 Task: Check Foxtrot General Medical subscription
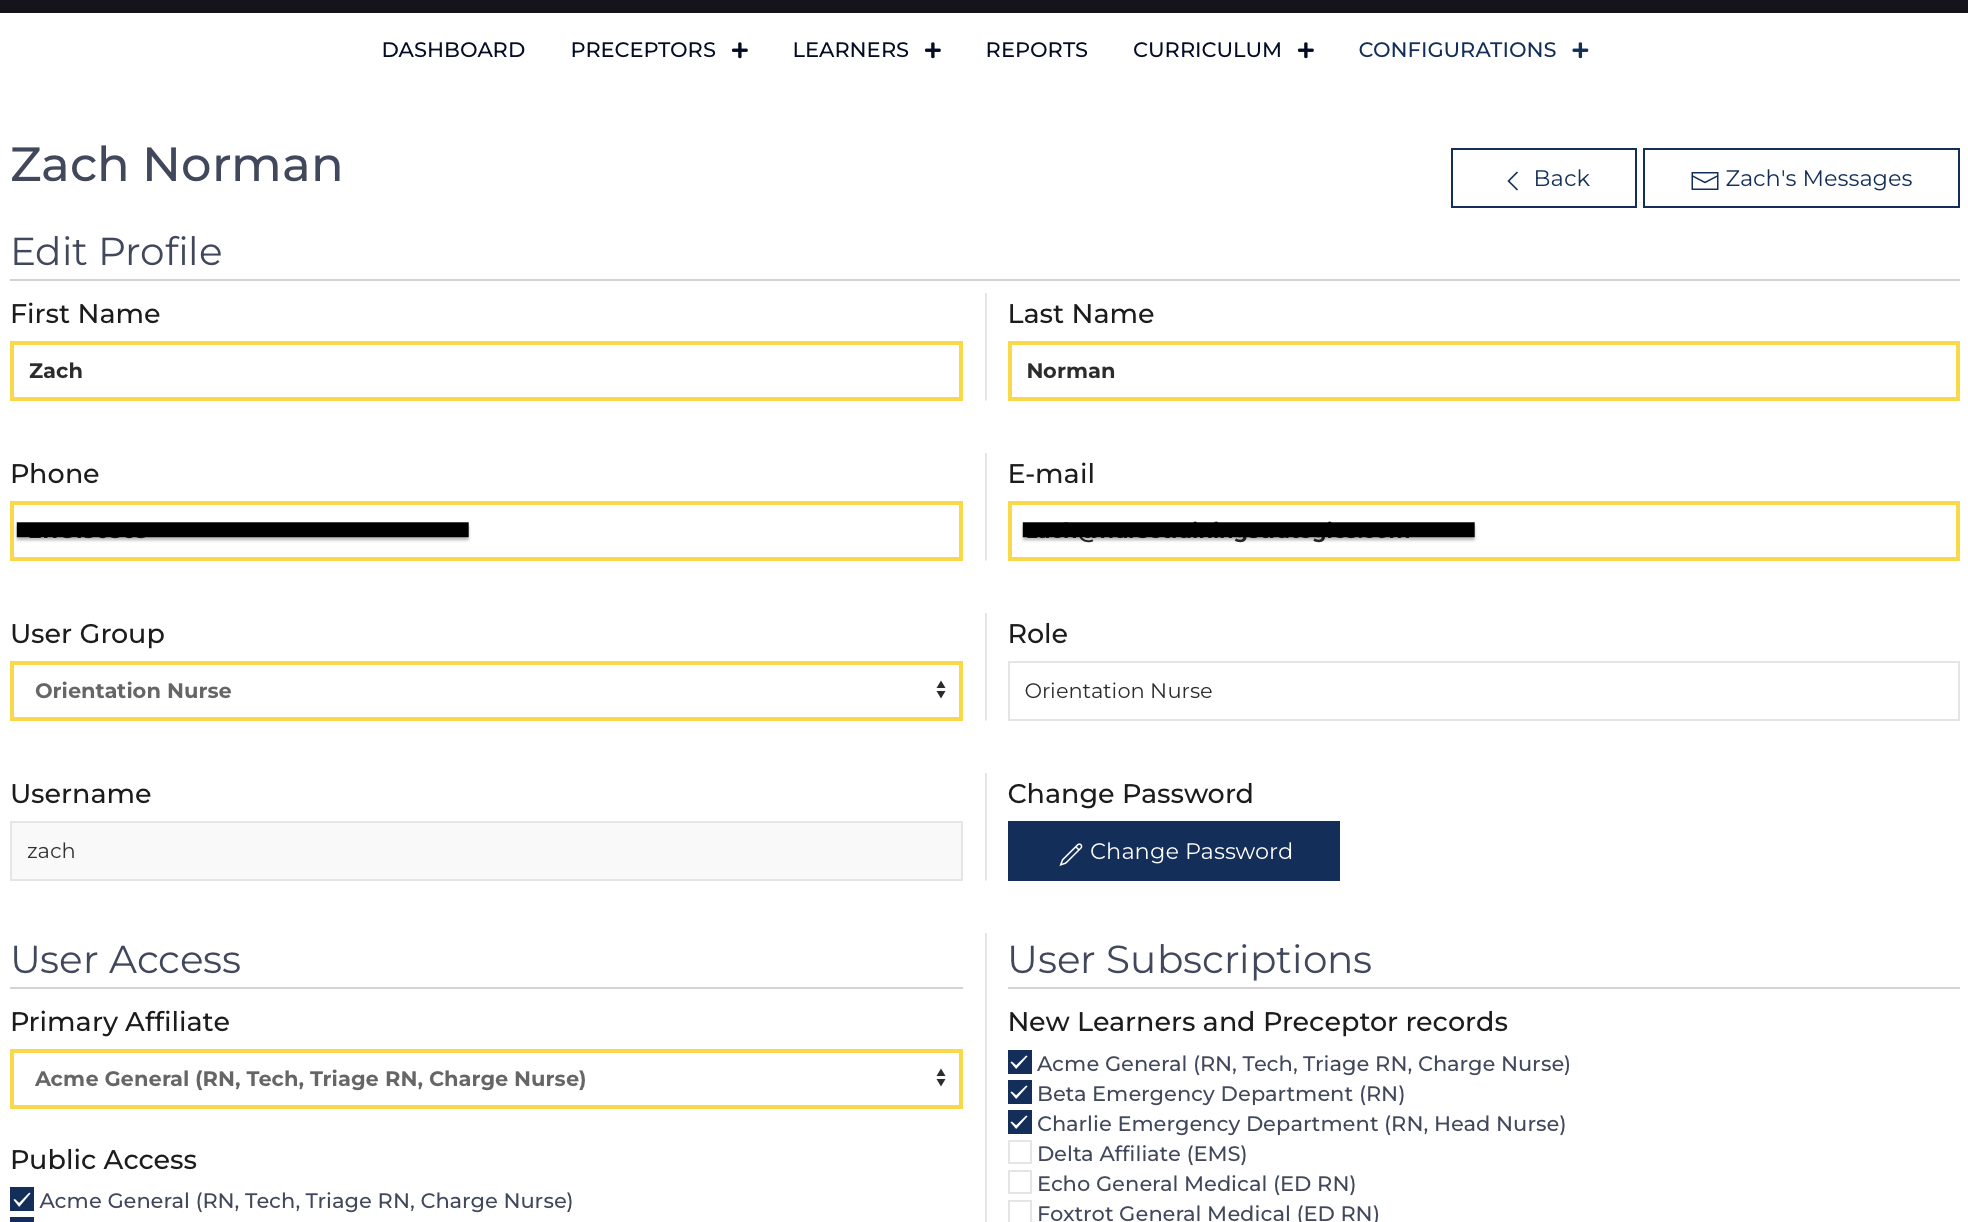tap(1020, 1211)
